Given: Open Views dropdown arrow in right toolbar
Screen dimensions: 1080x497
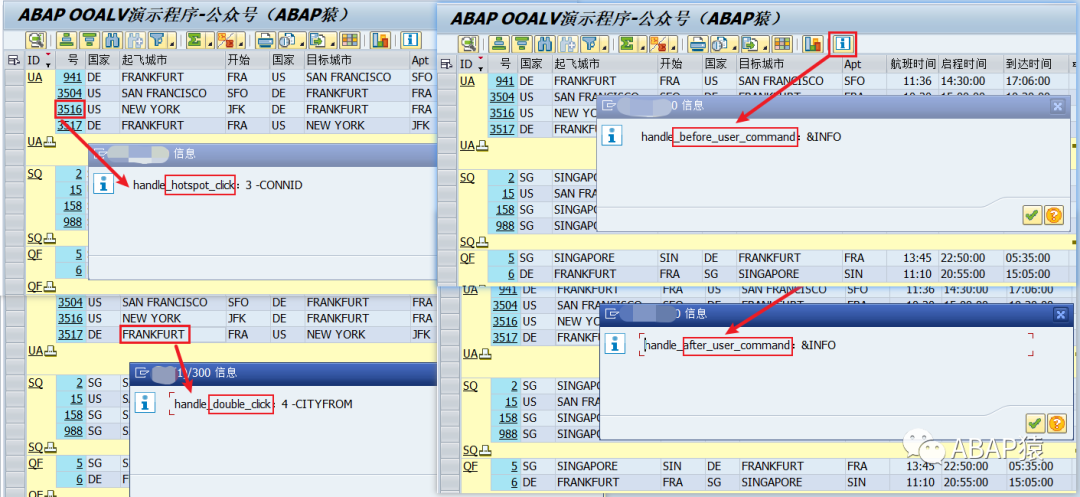Looking at the screenshot, I should click(735, 45).
